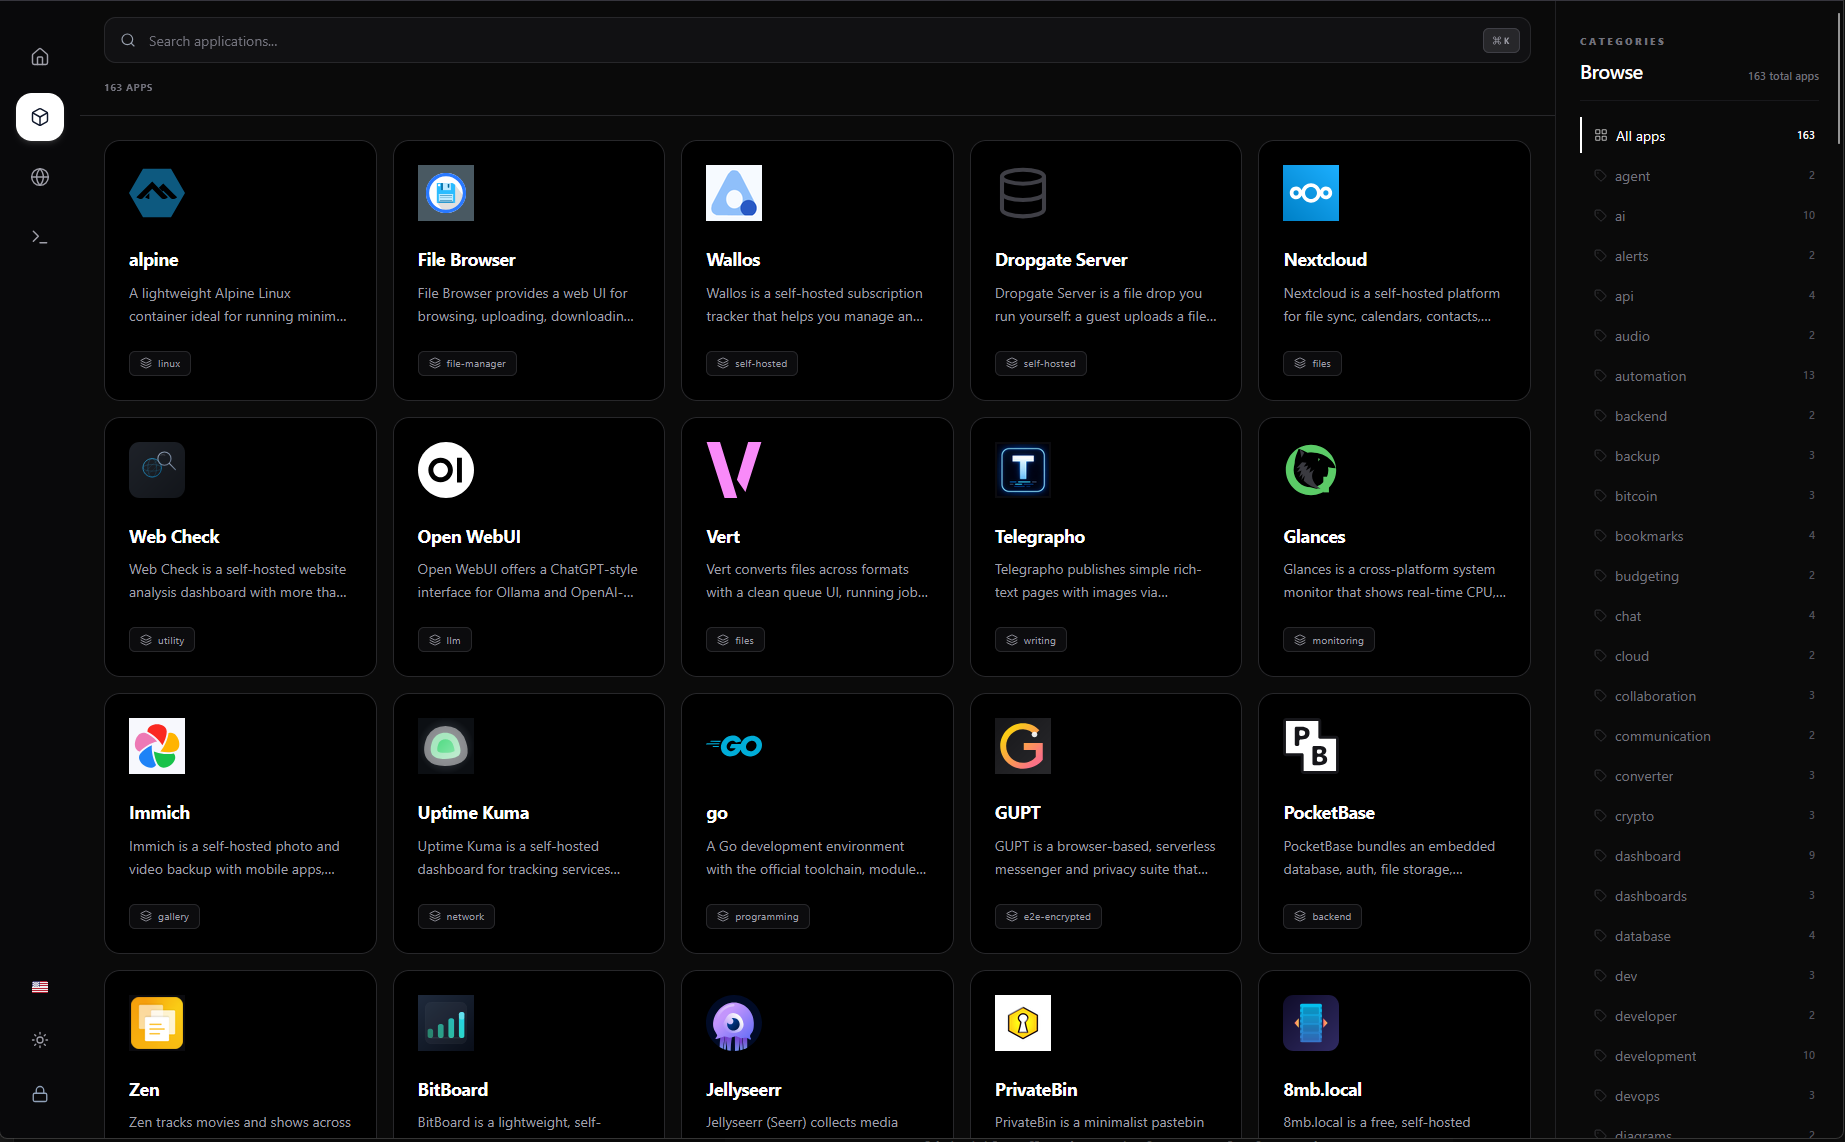Click the monitoring tag on Glances card
This screenshot has width=1845, height=1142.
1329,640
